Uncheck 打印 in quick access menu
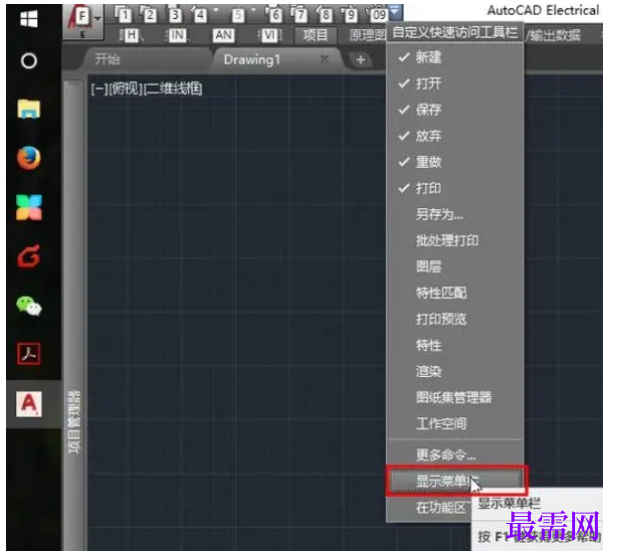The width and height of the screenshot is (618, 557). (455, 188)
